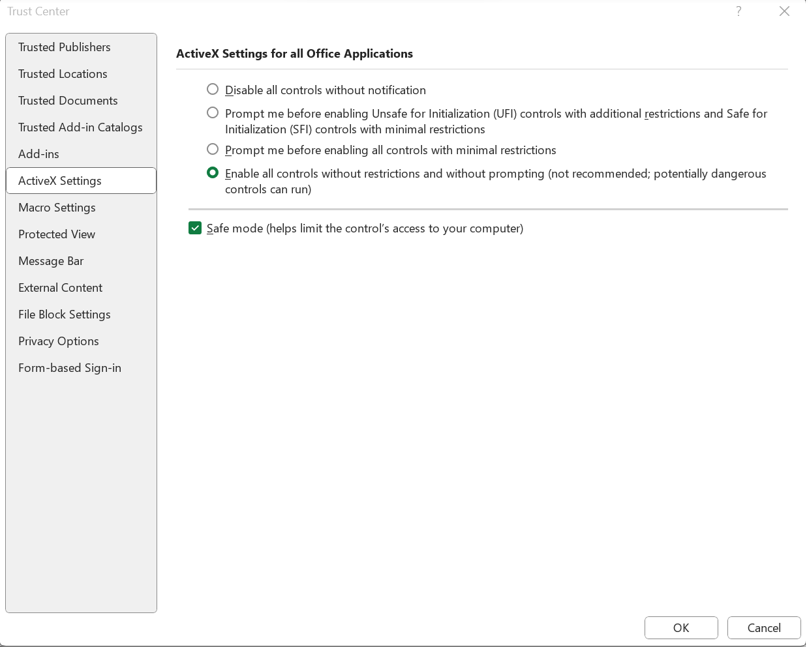Open the Trusted Add-in Catalogs page
This screenshot has width=808, height=652.
[x=79, y=127]
